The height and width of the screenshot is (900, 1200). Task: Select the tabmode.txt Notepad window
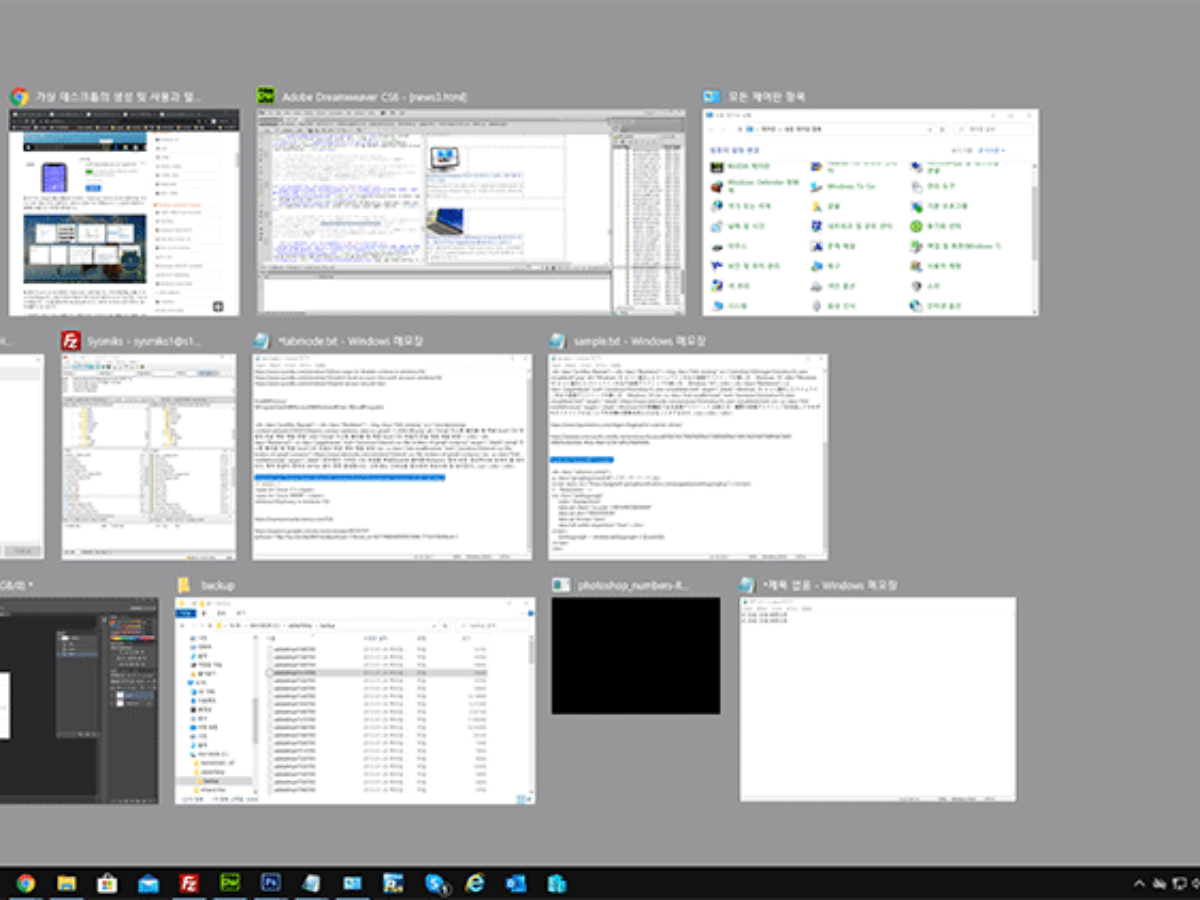point(392,456)
